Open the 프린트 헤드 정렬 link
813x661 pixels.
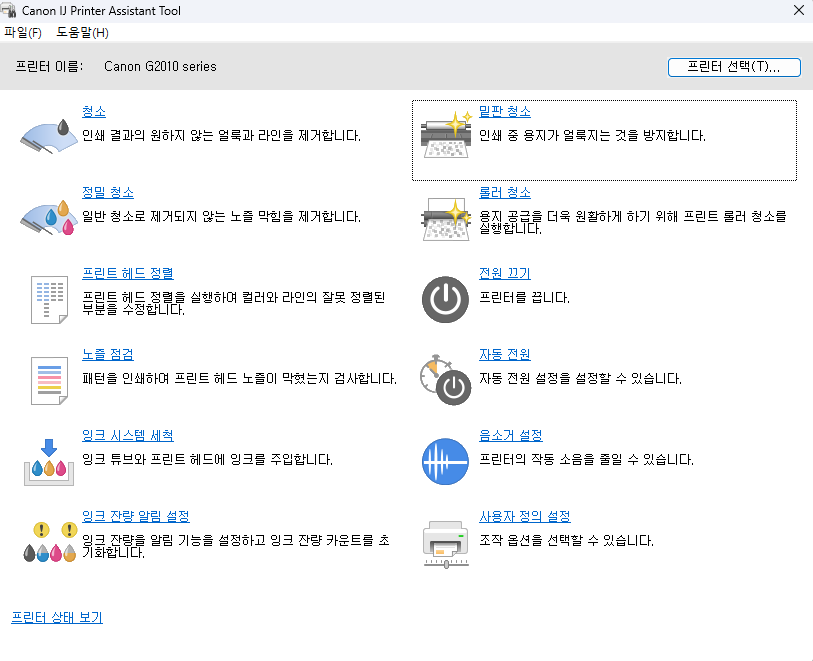pyautogui.click(x=128, y=273)
